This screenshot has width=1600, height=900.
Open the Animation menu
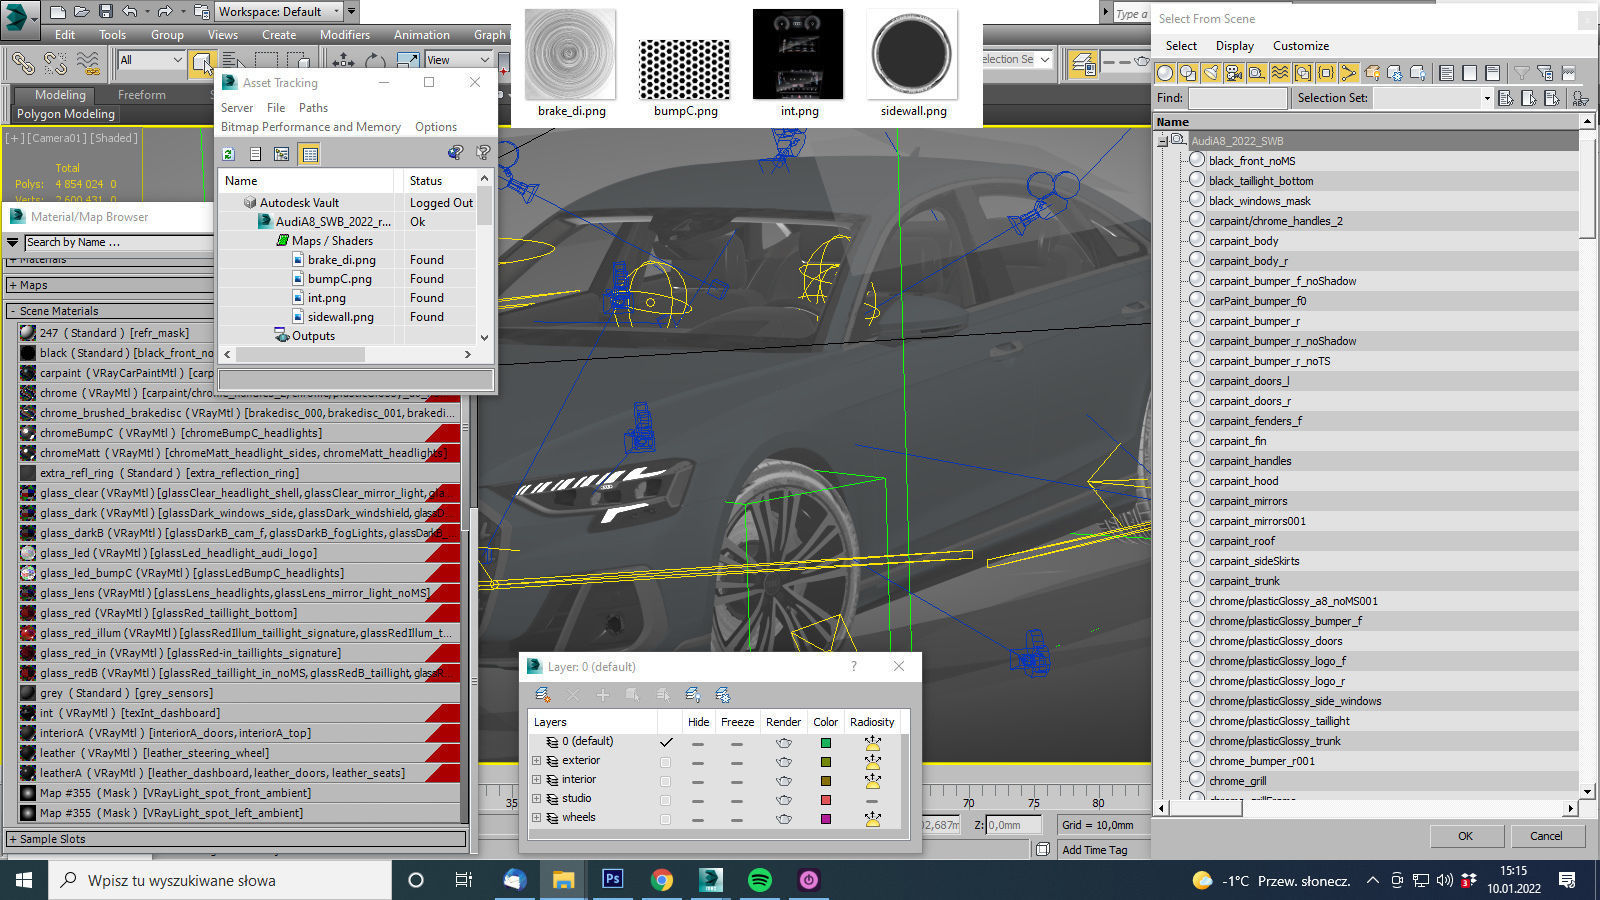pyautogui.click(x=421, y=34)
